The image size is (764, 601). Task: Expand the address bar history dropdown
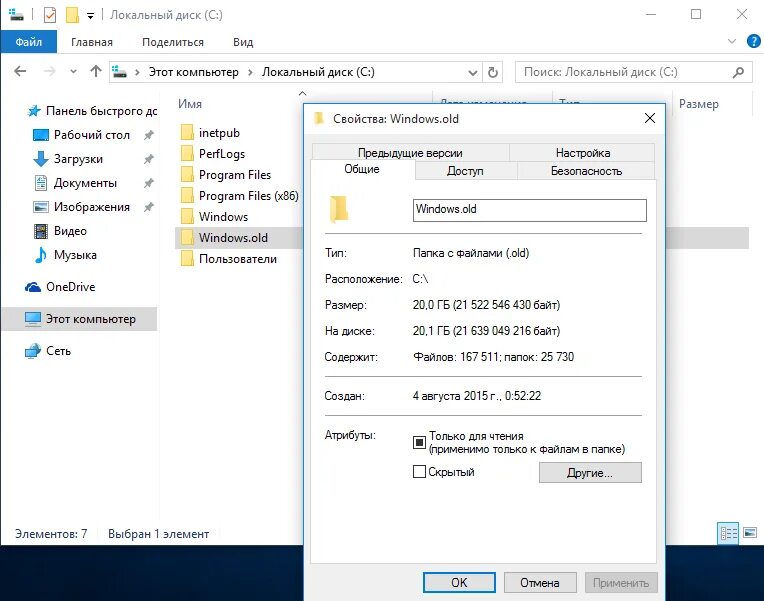(x=472, y=73)
